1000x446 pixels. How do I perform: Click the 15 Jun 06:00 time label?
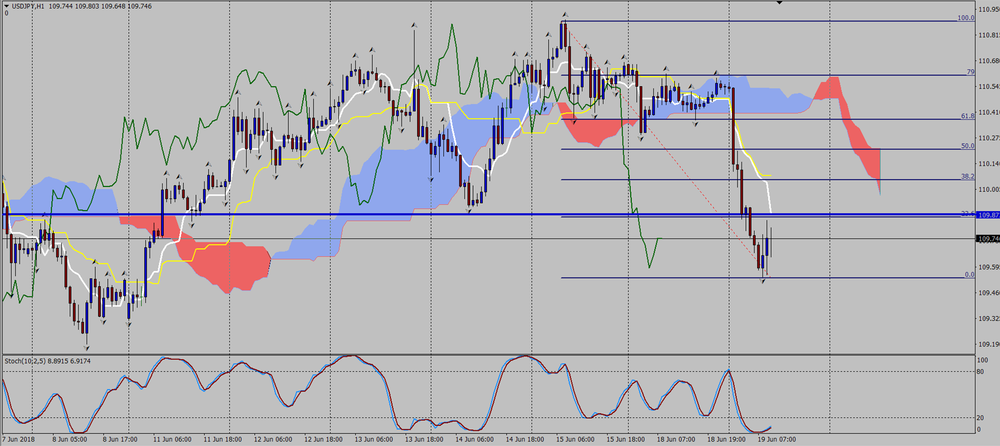point(573,440)
